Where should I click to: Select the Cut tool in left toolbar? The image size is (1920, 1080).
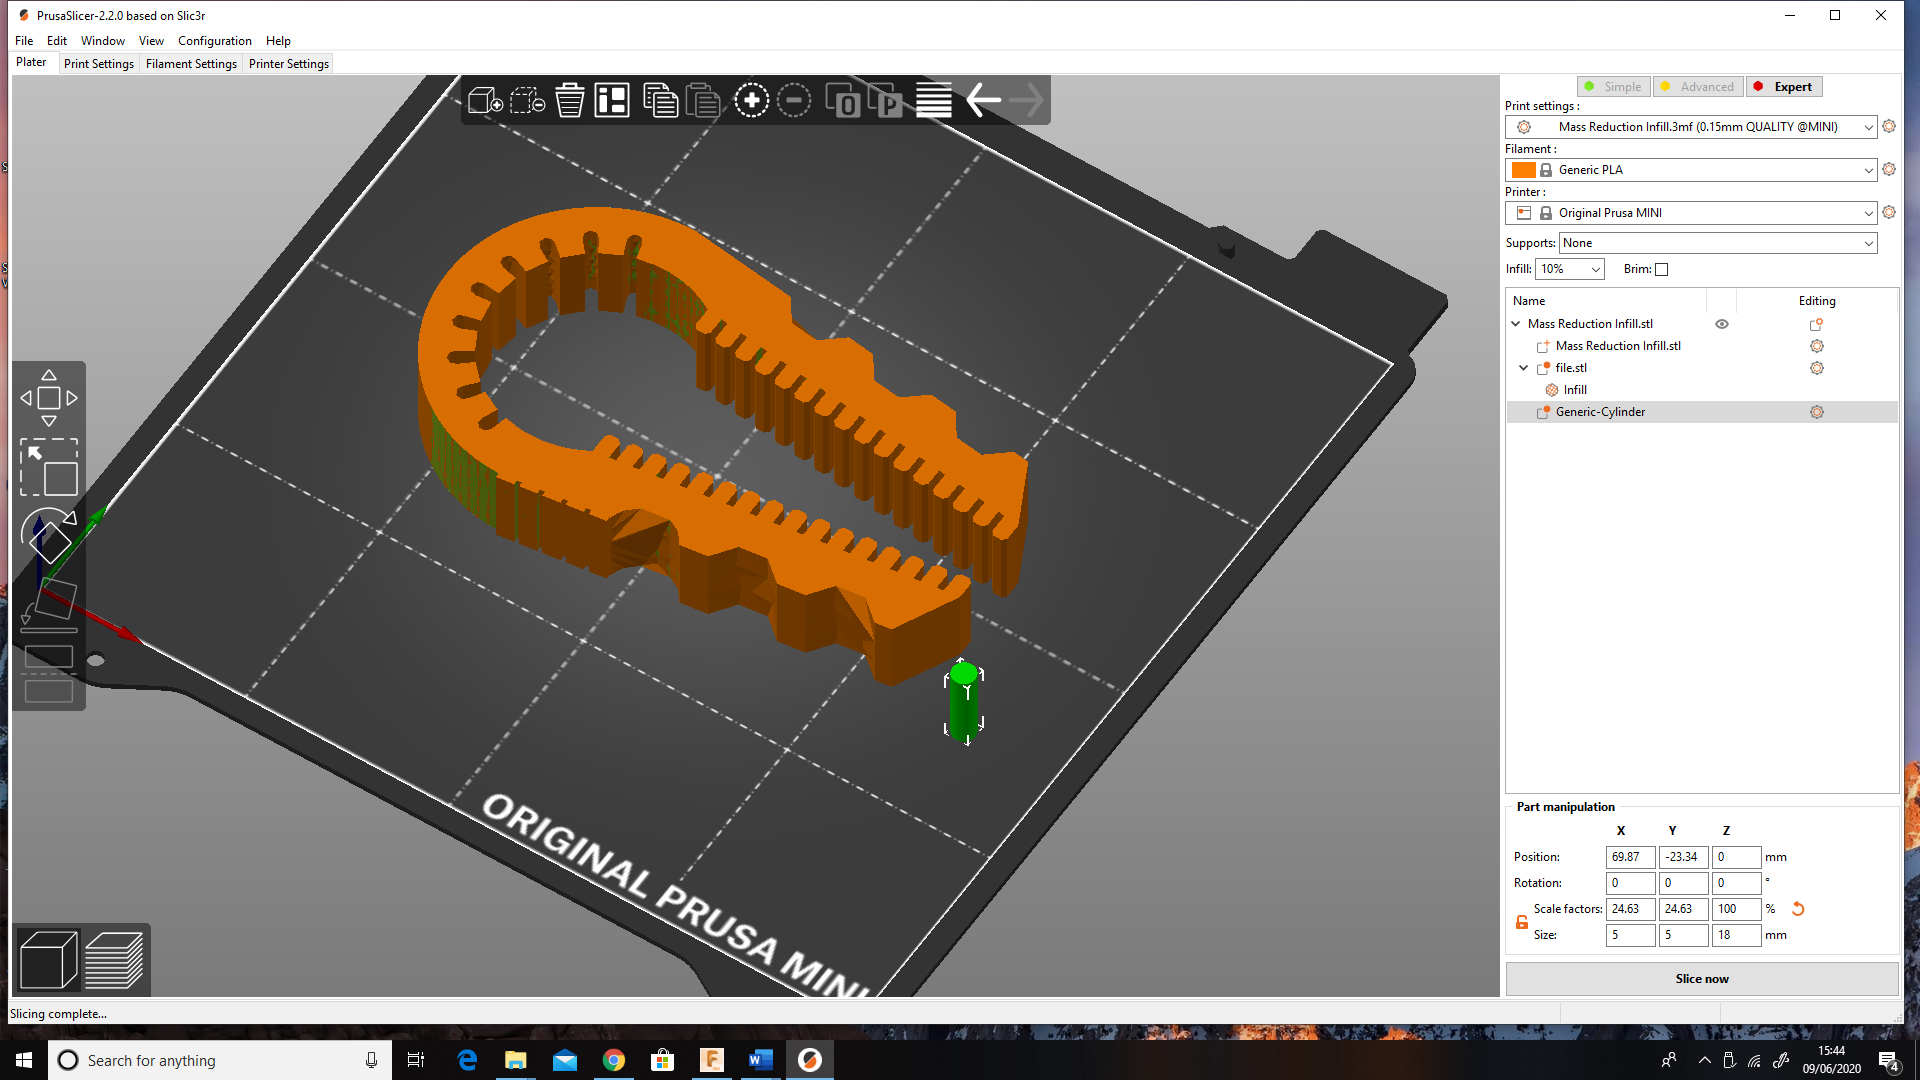click(x=48, y=674)
